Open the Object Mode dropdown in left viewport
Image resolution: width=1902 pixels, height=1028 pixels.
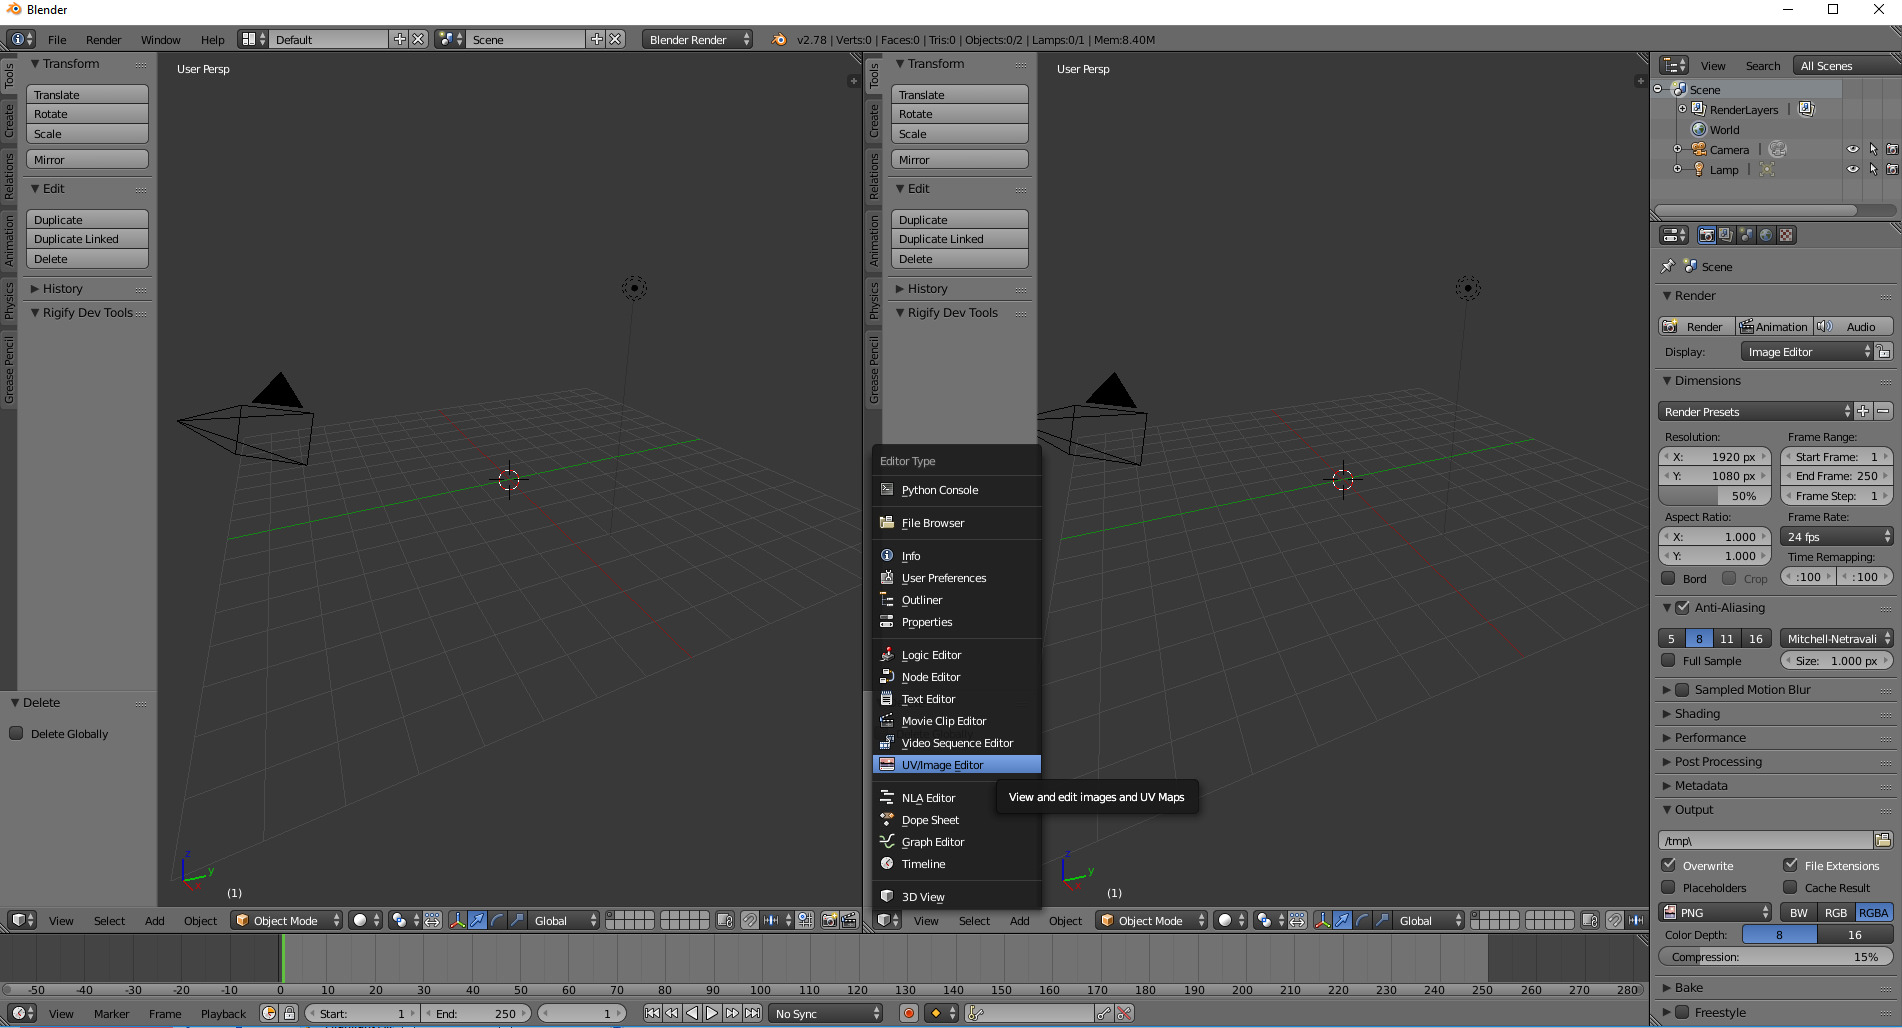click(x=286, y=920)
